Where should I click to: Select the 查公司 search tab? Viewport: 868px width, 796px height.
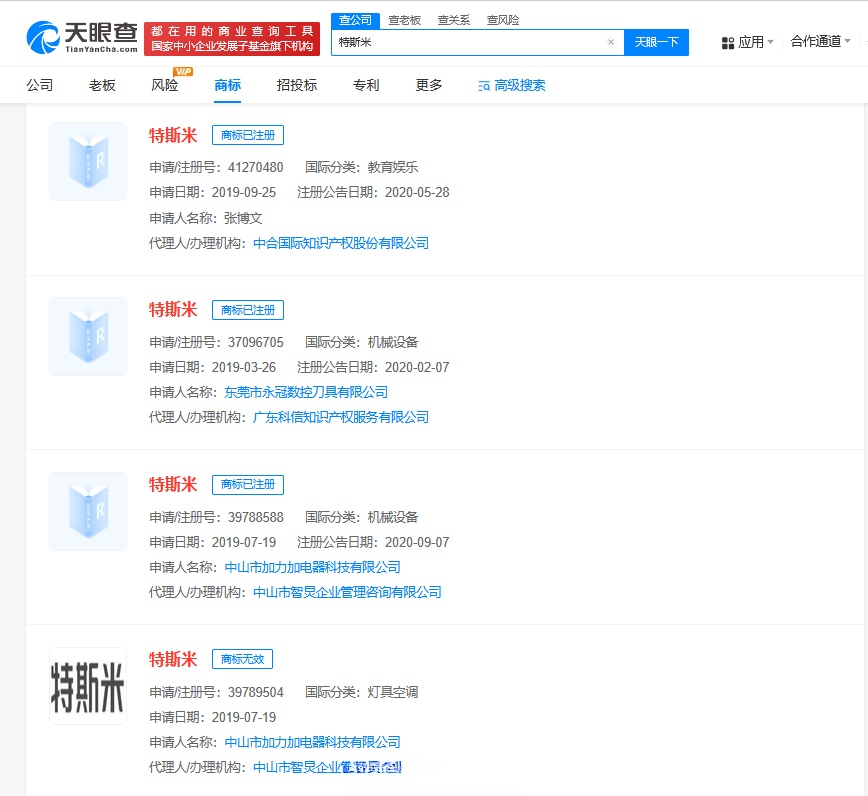(355, 20)
